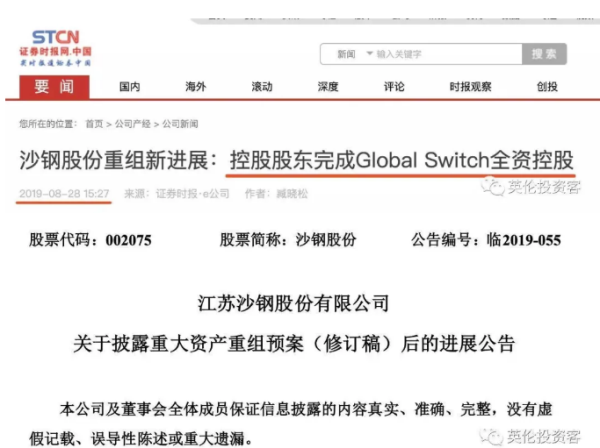Click the author name 臧晓松
The image size is (600, 448).
coord(292,194)
